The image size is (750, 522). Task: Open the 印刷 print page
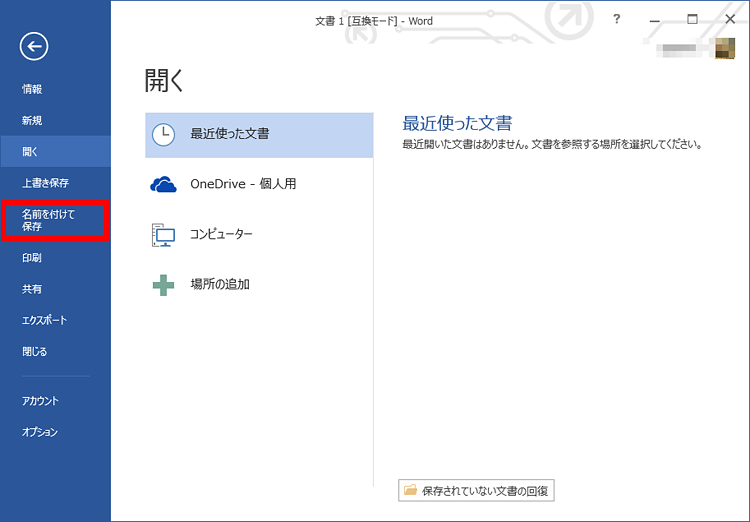coord(33,258)
